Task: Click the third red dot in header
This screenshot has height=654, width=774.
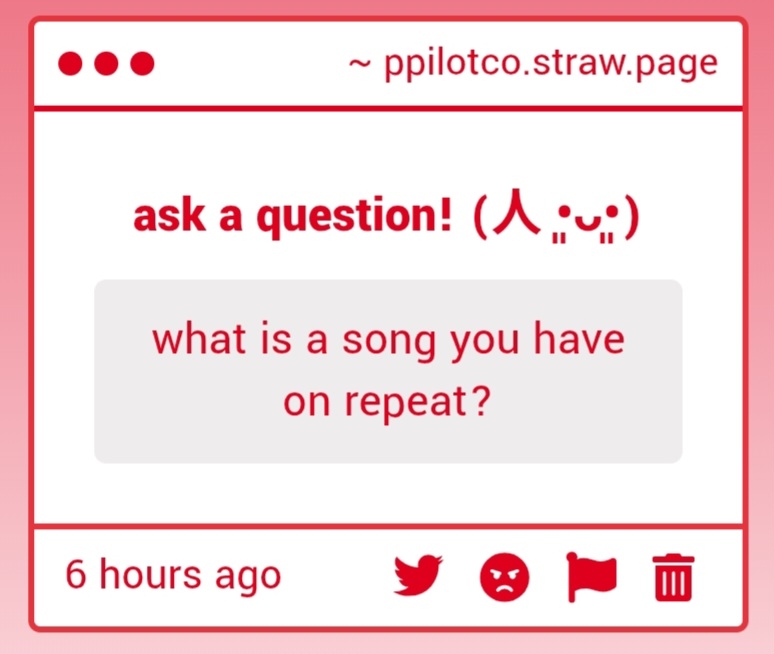Action: [x=143, y=64]
